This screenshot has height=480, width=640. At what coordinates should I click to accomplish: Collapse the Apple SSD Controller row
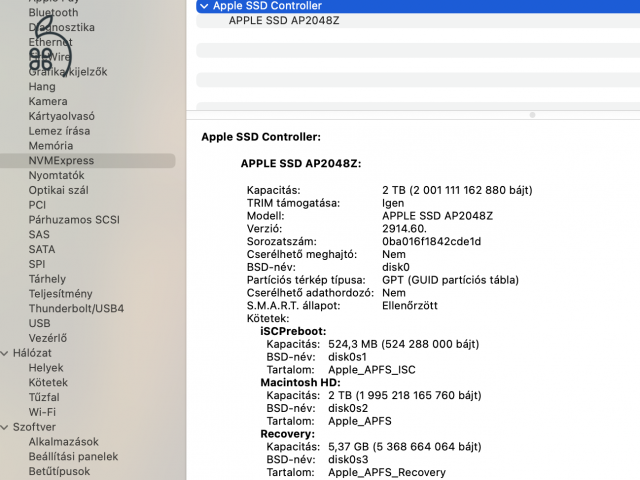[204, 6]
